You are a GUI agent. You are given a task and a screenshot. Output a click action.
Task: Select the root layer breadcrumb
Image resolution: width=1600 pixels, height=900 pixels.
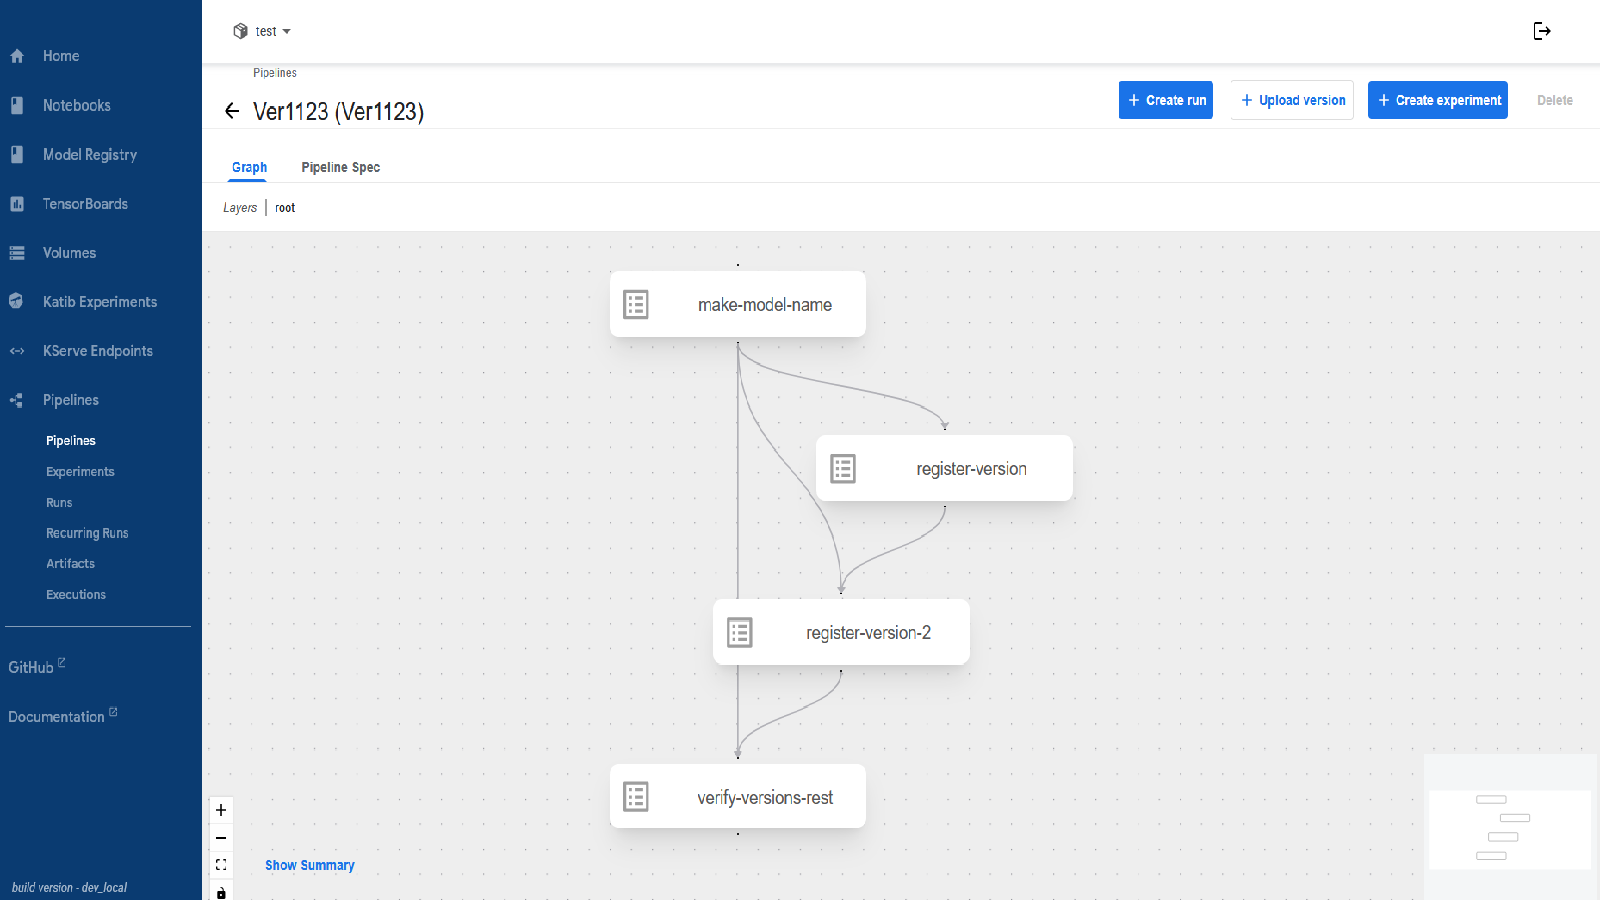(285, 208)
